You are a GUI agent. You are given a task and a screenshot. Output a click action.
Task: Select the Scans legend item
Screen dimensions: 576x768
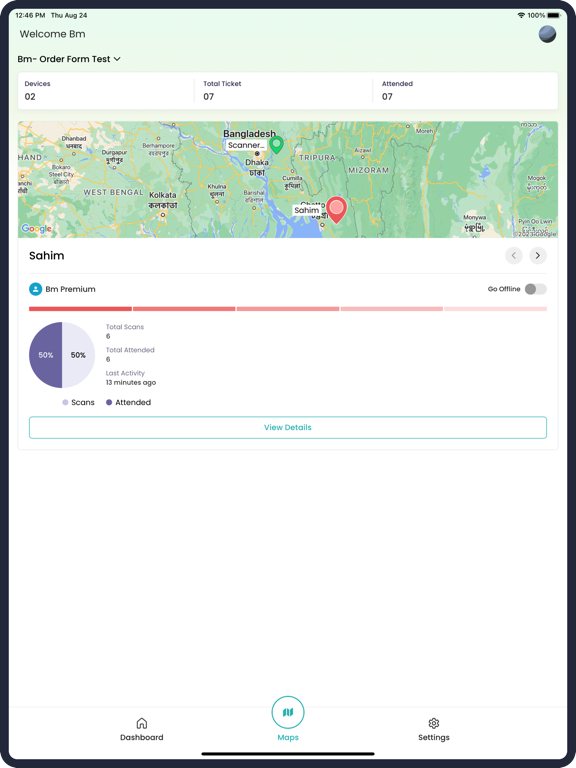click(x=78, y=402)
